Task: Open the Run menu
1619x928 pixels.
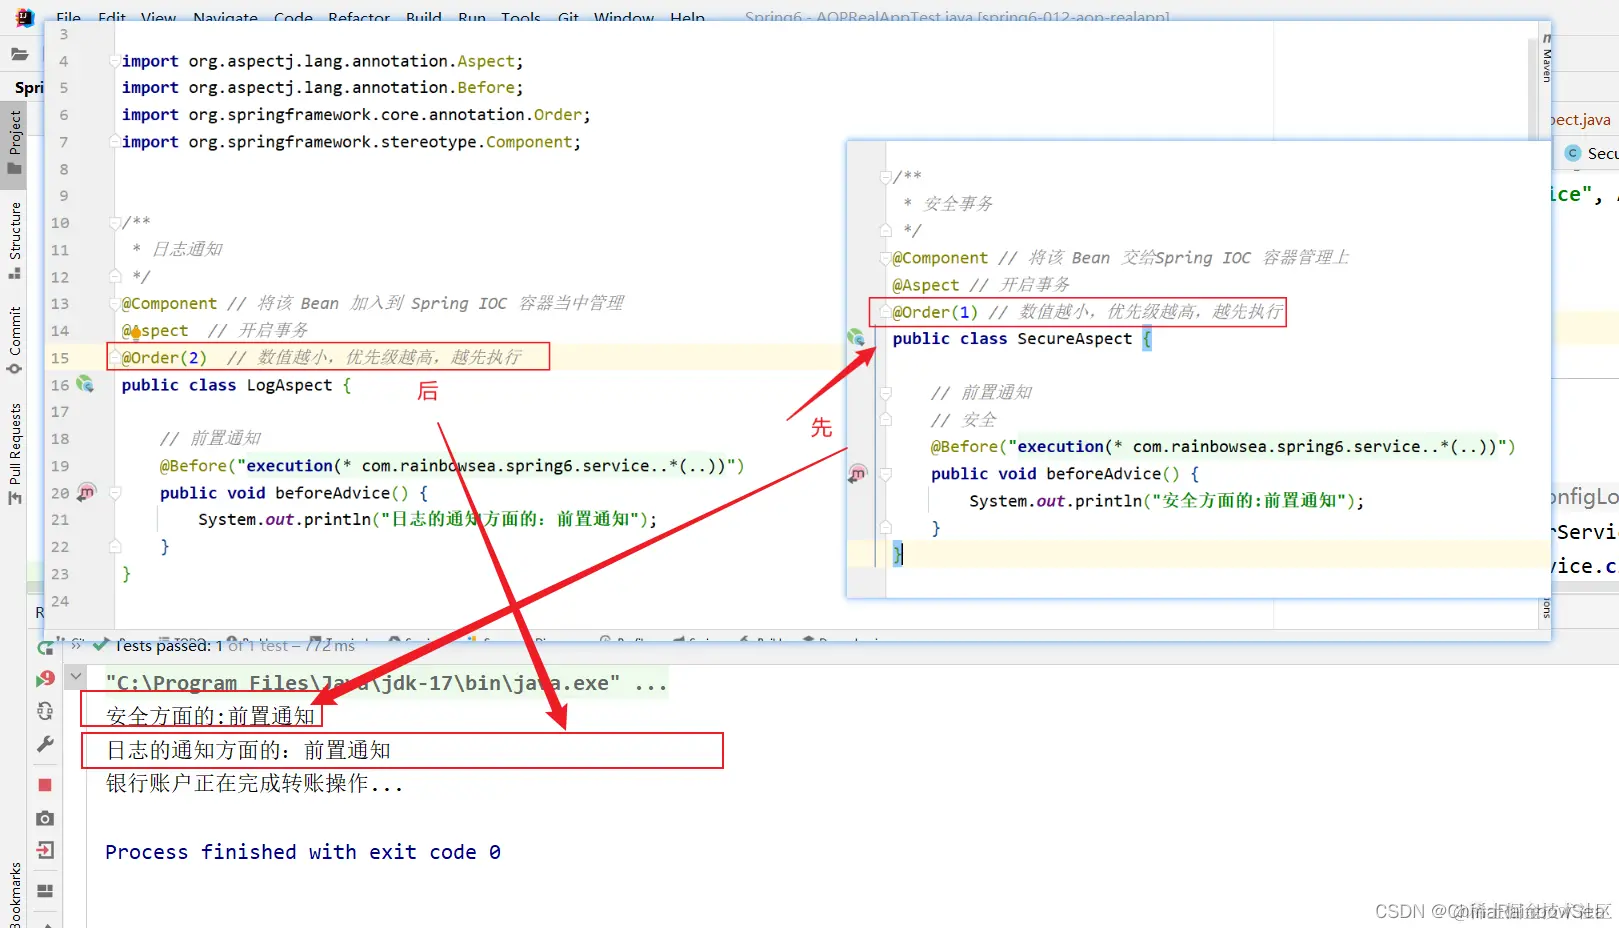Action: 472,18
